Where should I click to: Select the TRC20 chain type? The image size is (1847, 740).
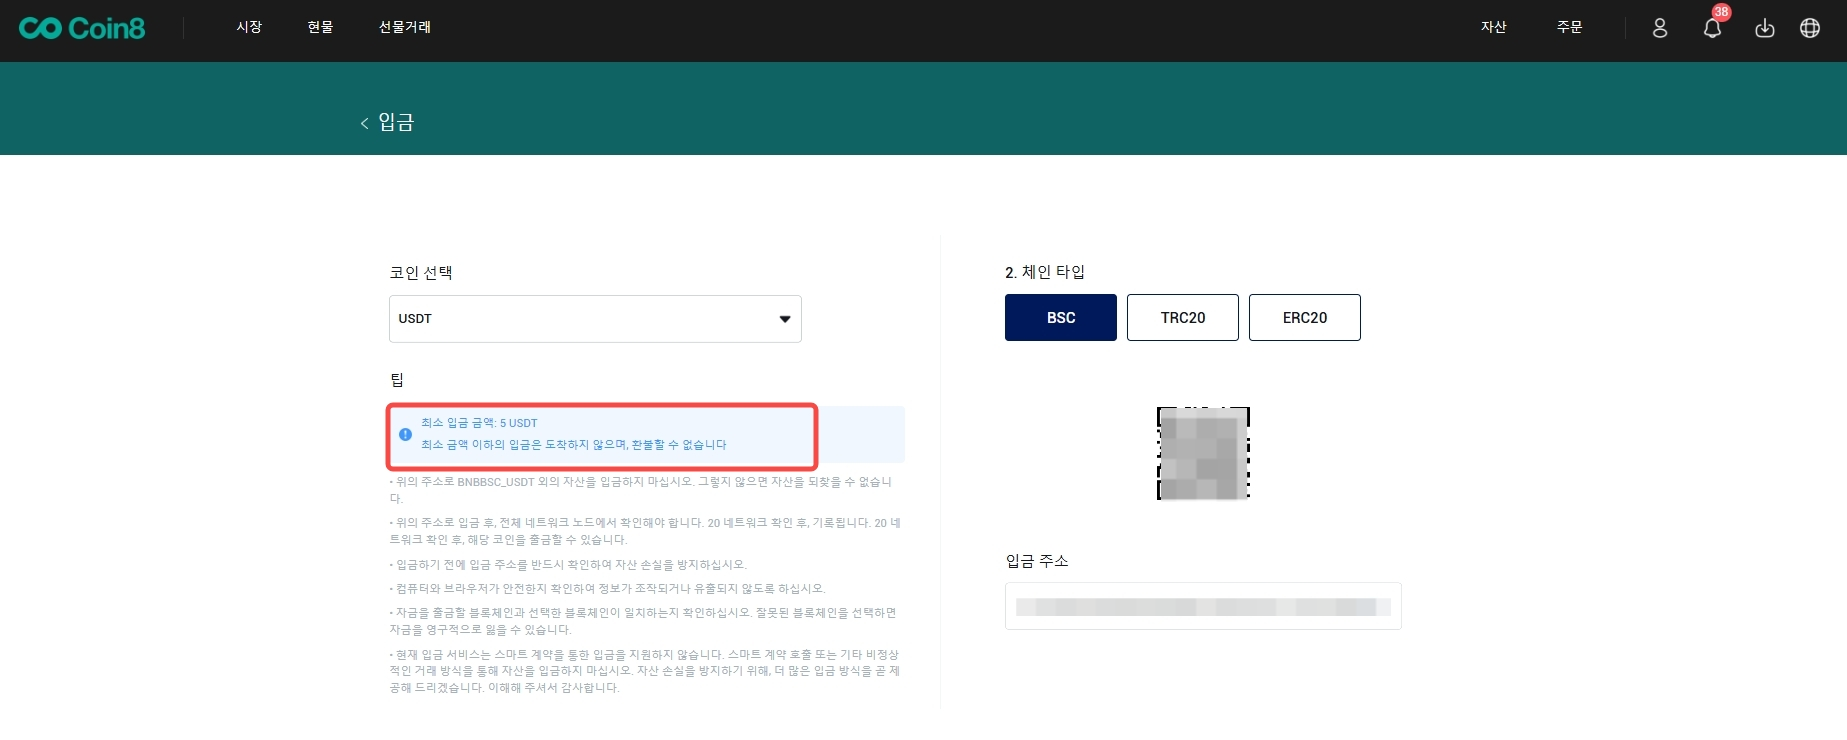click(x=1182, y=317)
